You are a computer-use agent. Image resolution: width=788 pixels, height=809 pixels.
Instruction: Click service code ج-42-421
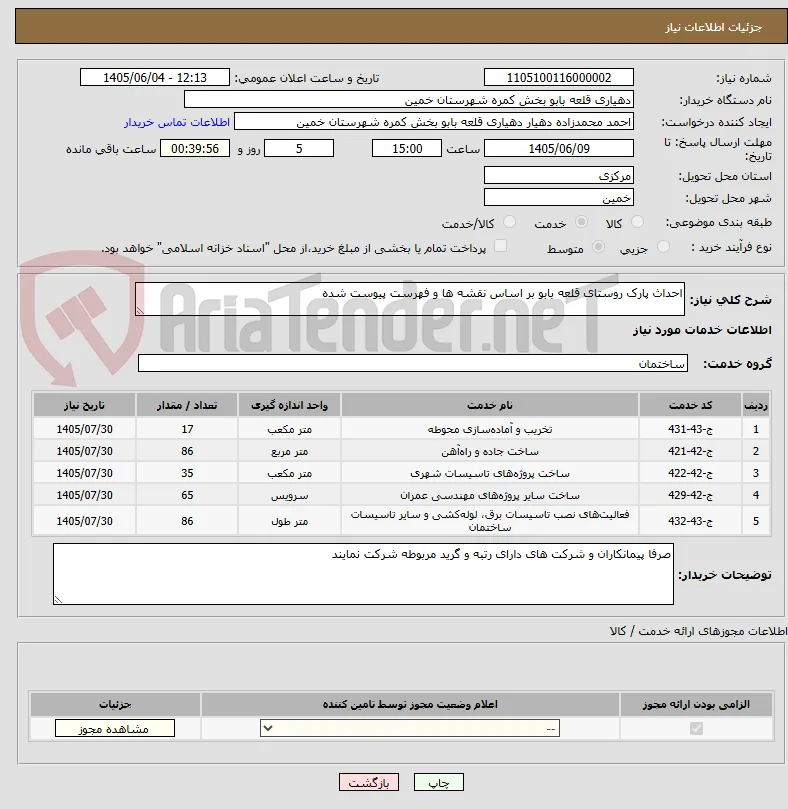(x=690, y=451)
